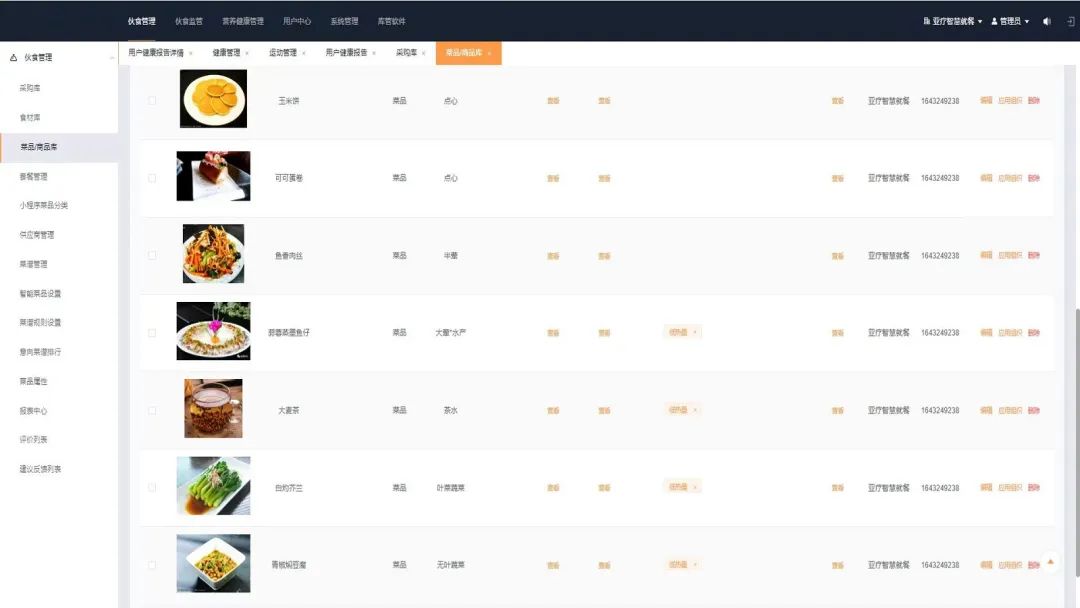Click the red delete link in 鱼香肉丝 row
Image resolution: width=1080 pixels, height=608 pixels.
pyautogui.click(x=1034, y=255)
